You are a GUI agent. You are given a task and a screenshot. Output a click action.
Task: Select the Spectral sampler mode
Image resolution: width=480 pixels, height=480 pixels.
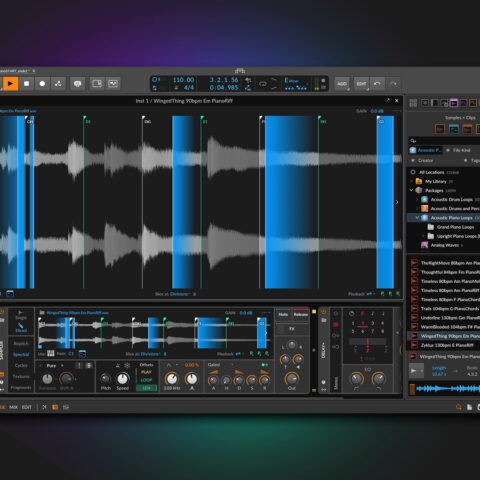[21, 354]
